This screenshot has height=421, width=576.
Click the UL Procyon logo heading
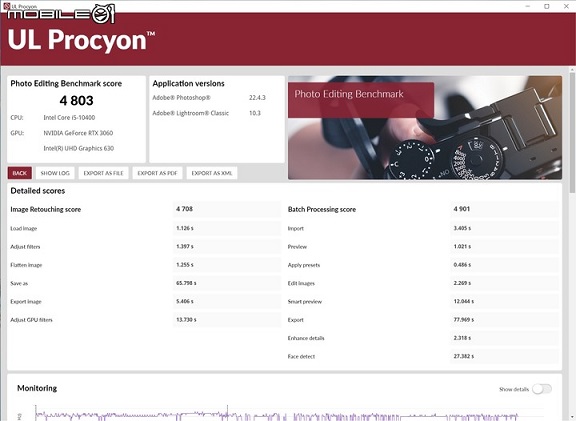point(81,39)
